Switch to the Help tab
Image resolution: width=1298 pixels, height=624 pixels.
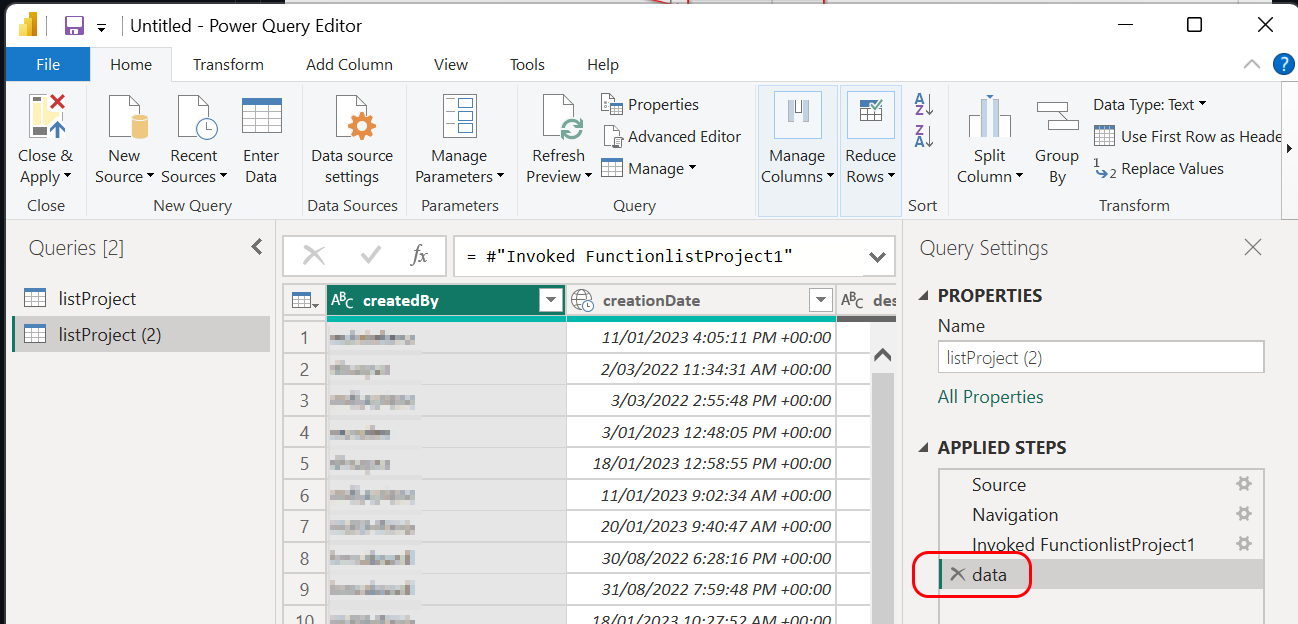point(603,64)
